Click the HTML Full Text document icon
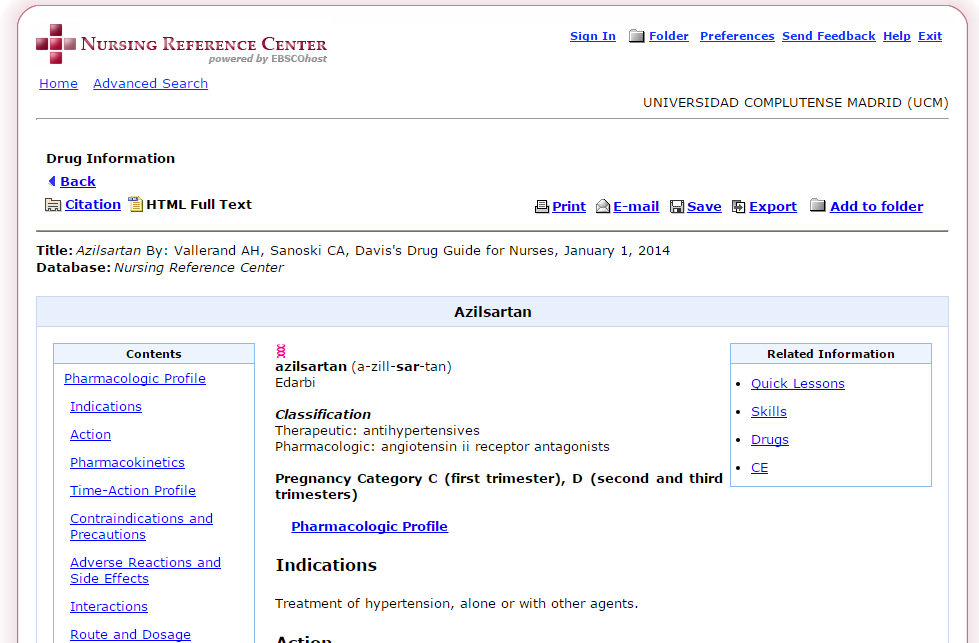979x643 pixels. click(x=135, y=204)
